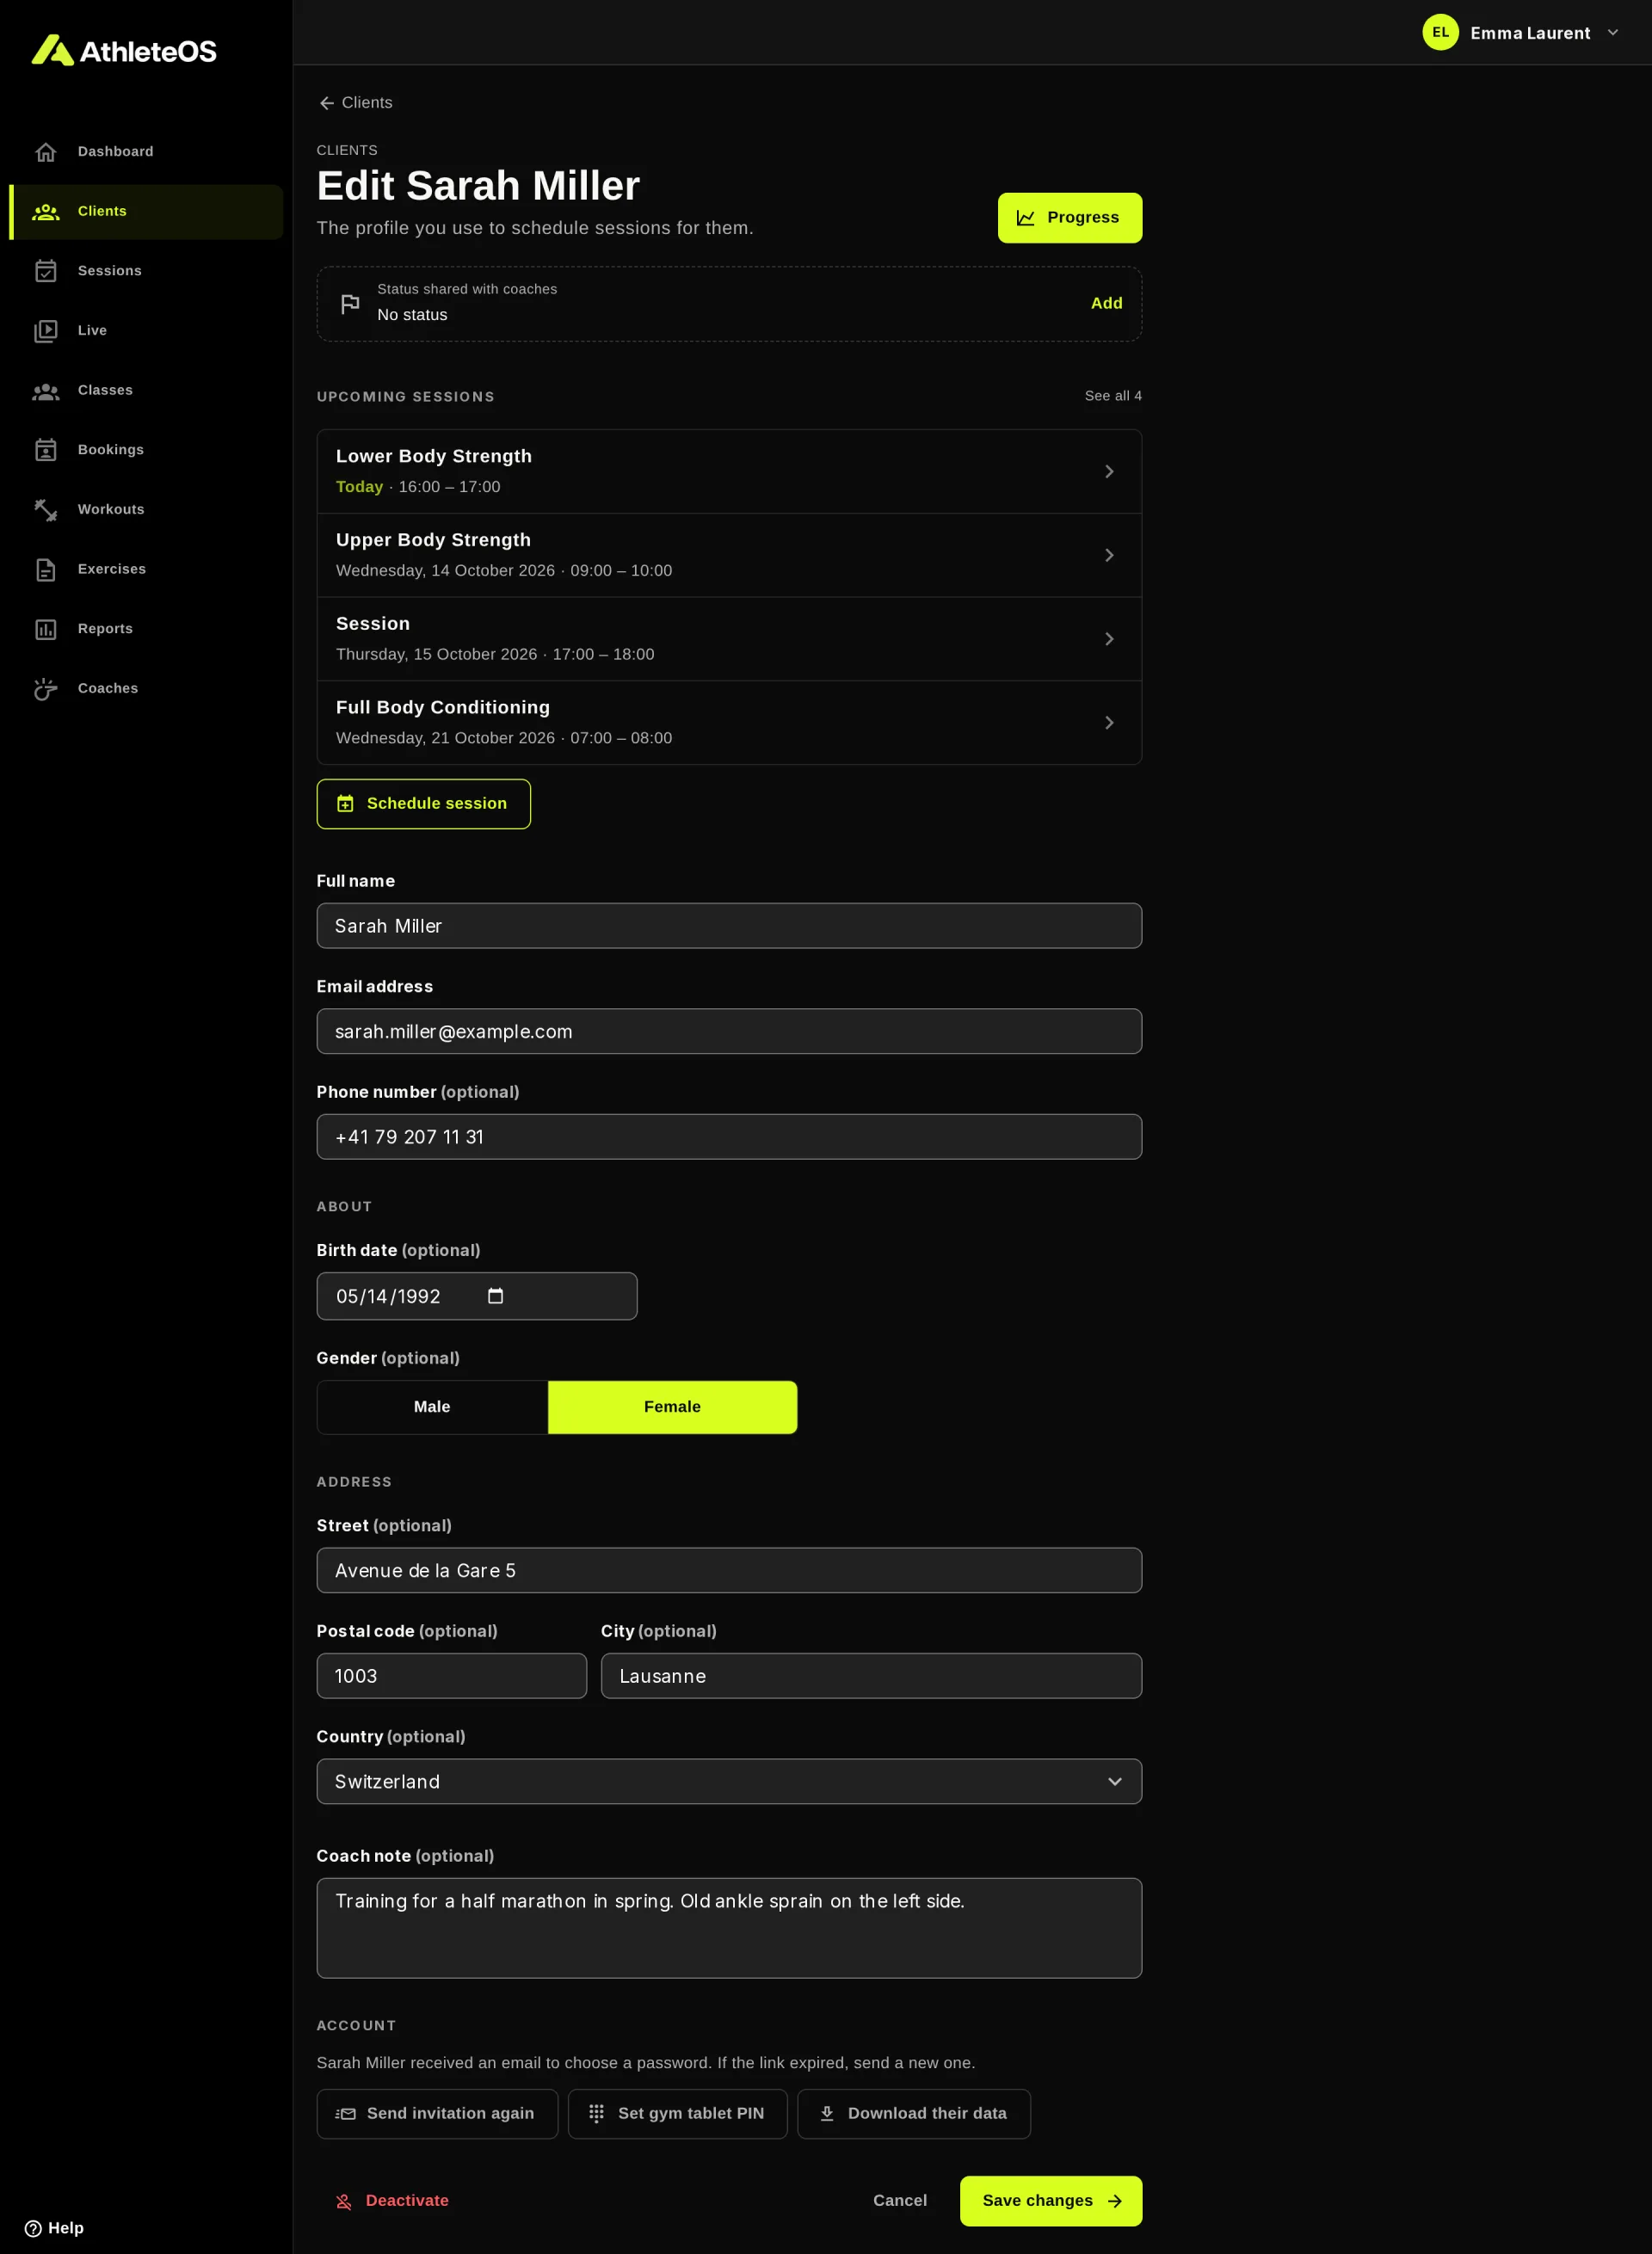Click the Workouts dumbbell icon
This screenshot has height=2254, width=1652.
click(x=46, y=510)
